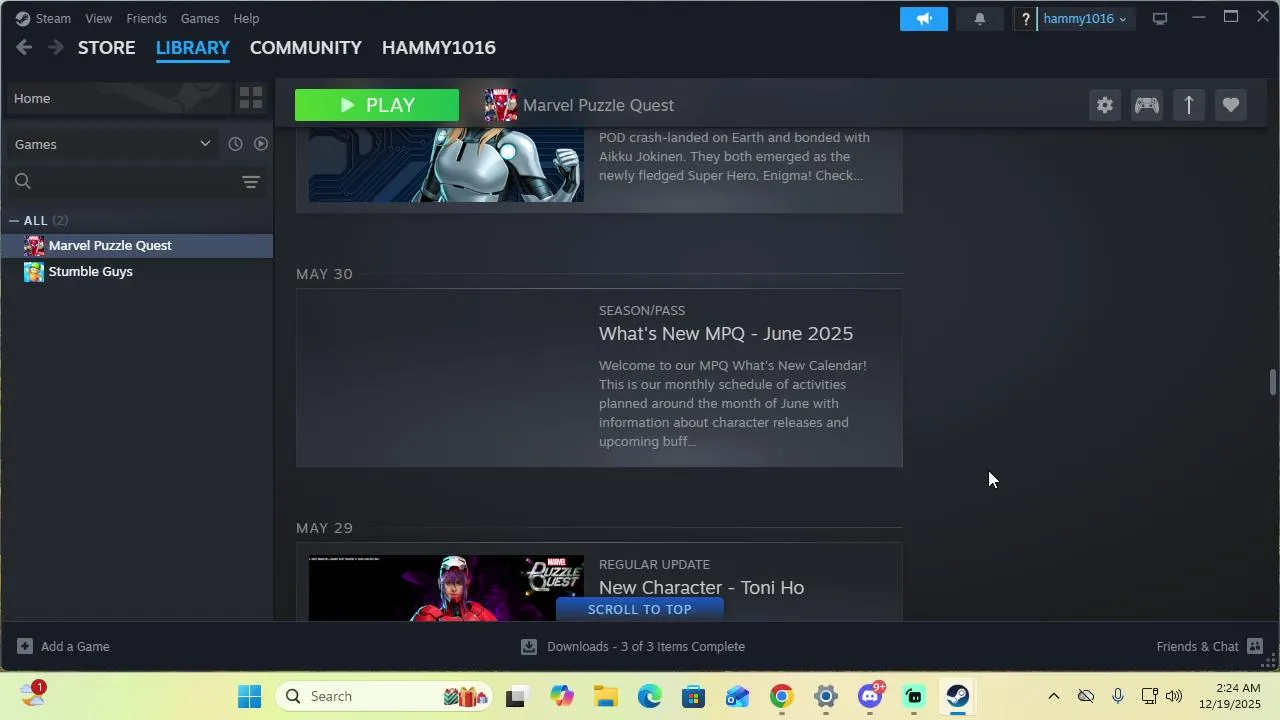Show hidden system tray icons chevron
1280x720 pixels.
click(x=1053, y=696)
